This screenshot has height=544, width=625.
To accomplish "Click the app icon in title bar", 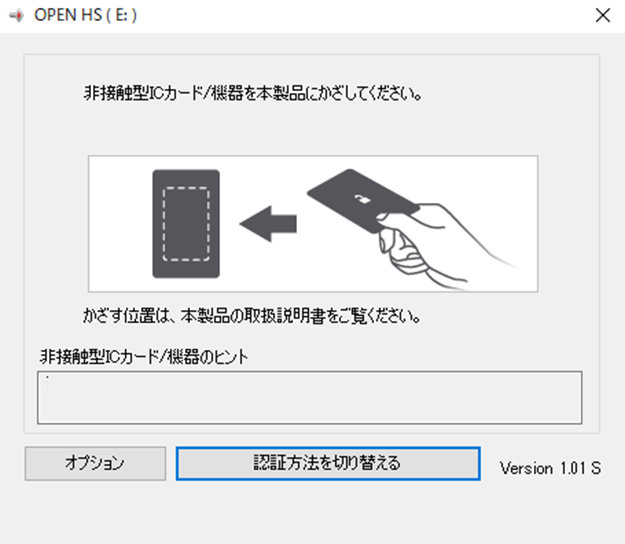I will (x=16, y=16).
